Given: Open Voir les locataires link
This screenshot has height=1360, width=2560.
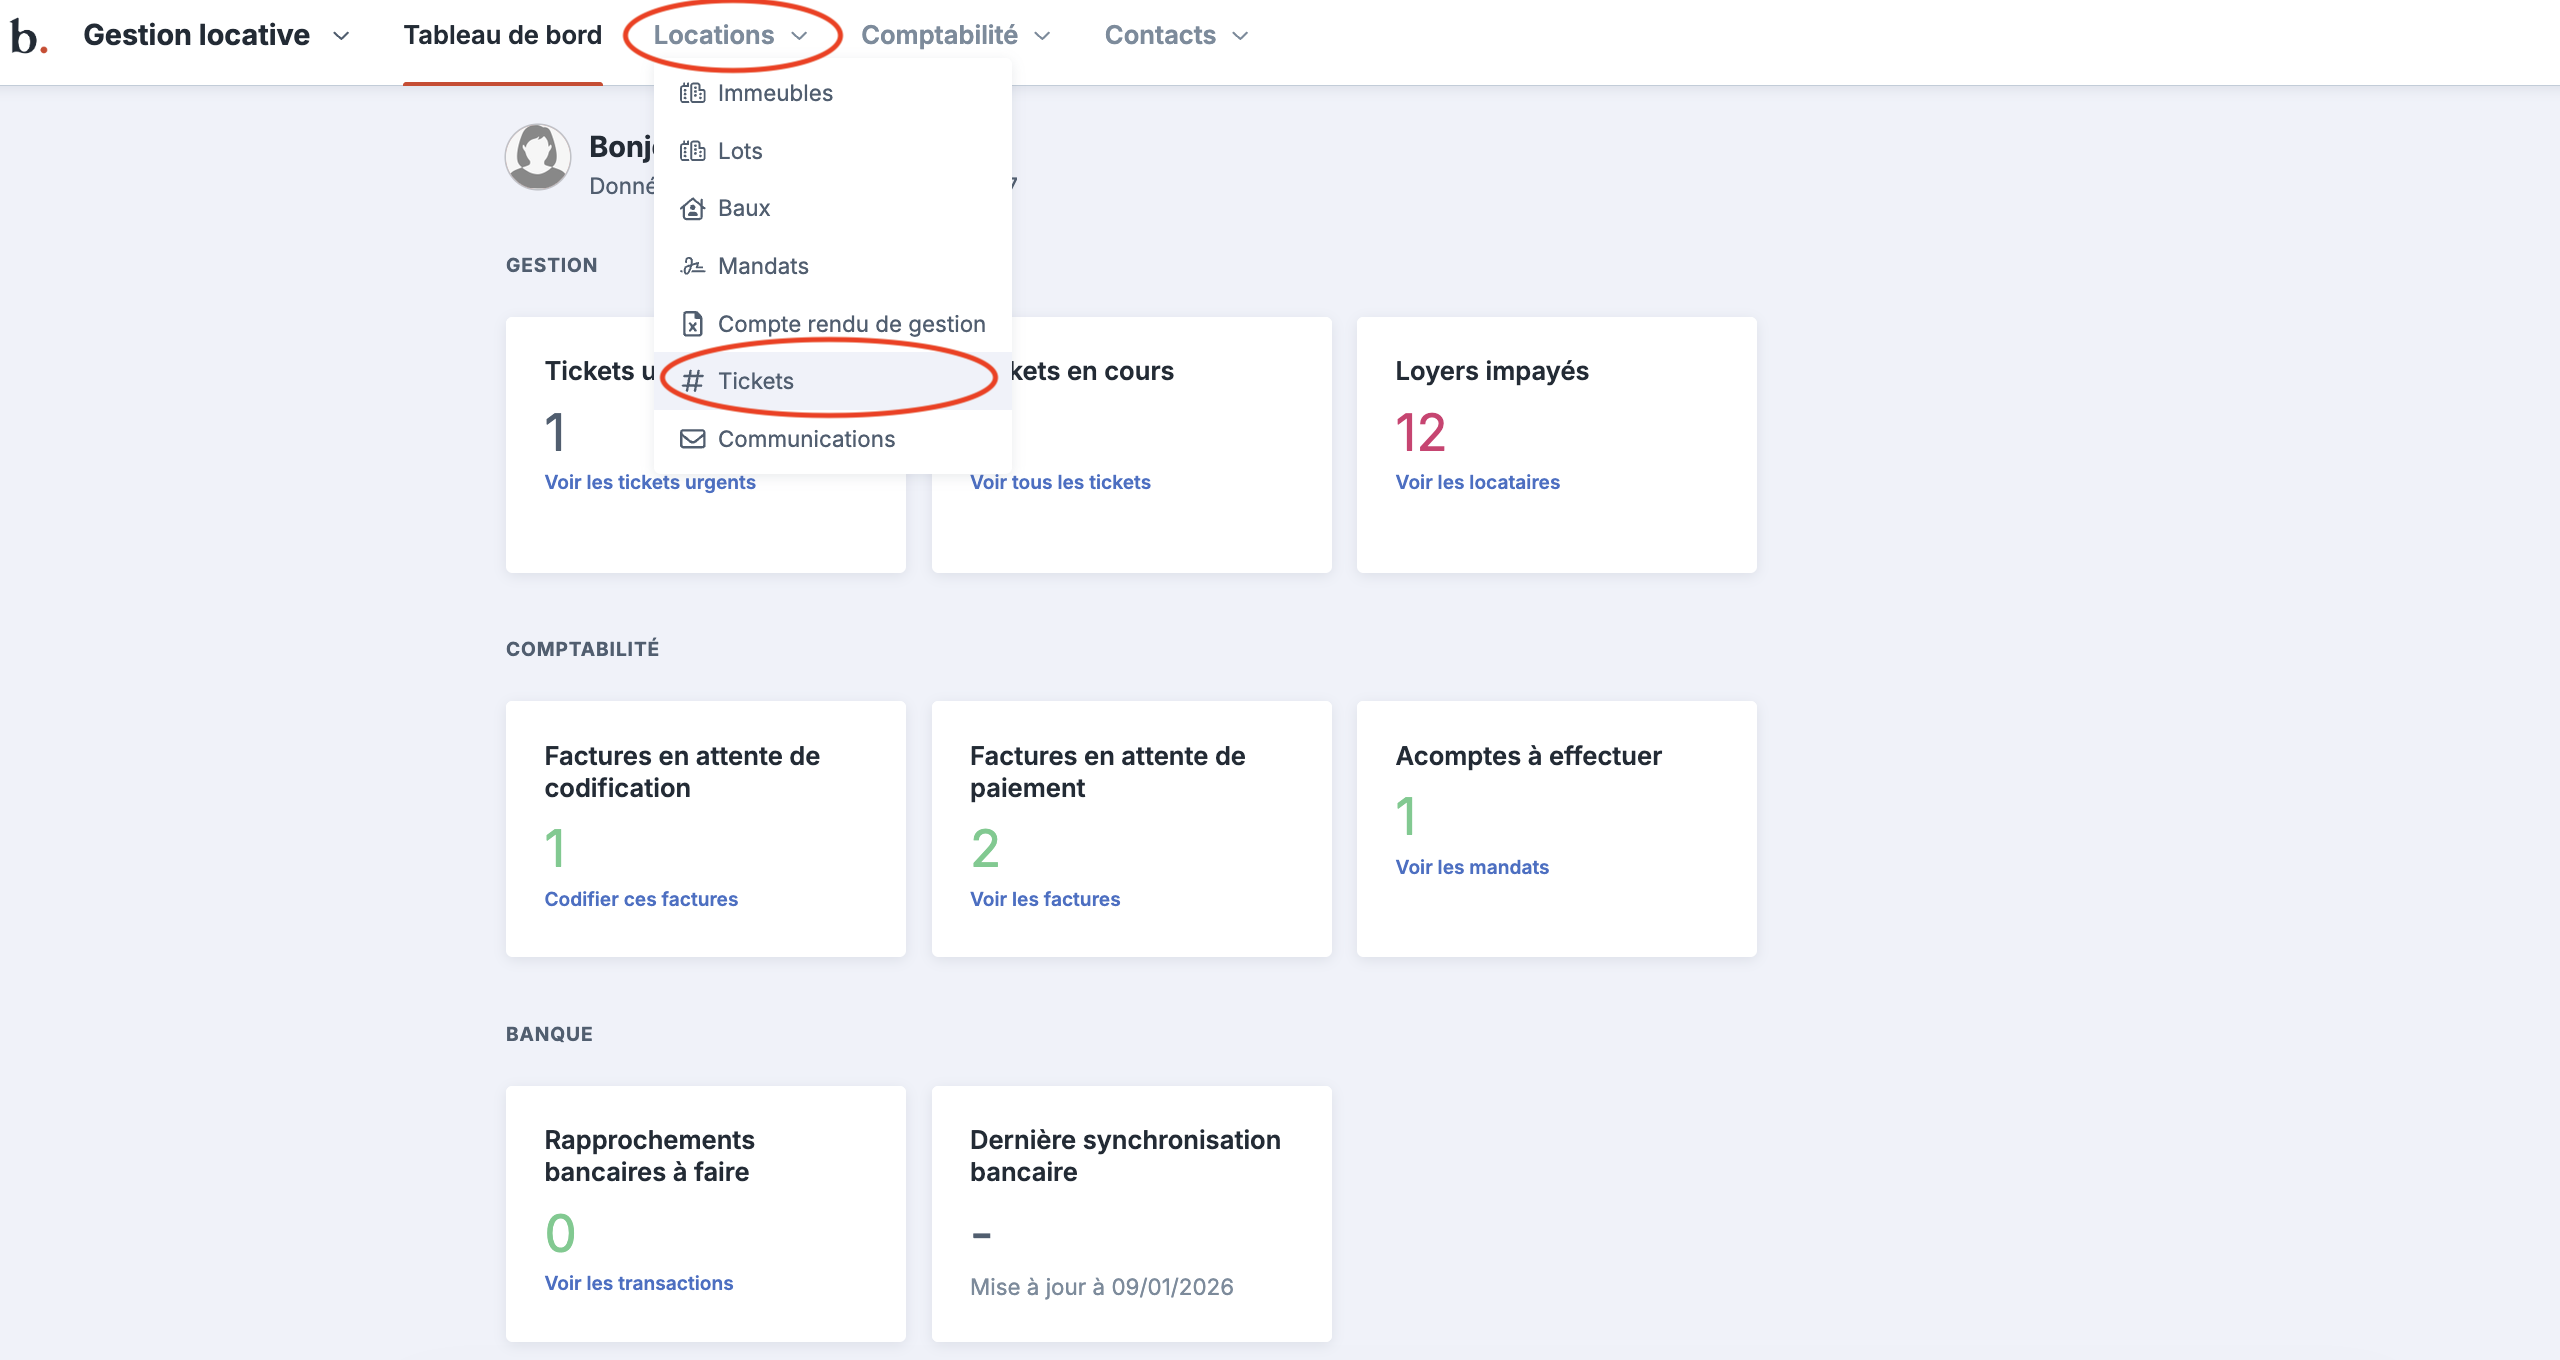Looking at the screenshot, I should point(1477,482).
